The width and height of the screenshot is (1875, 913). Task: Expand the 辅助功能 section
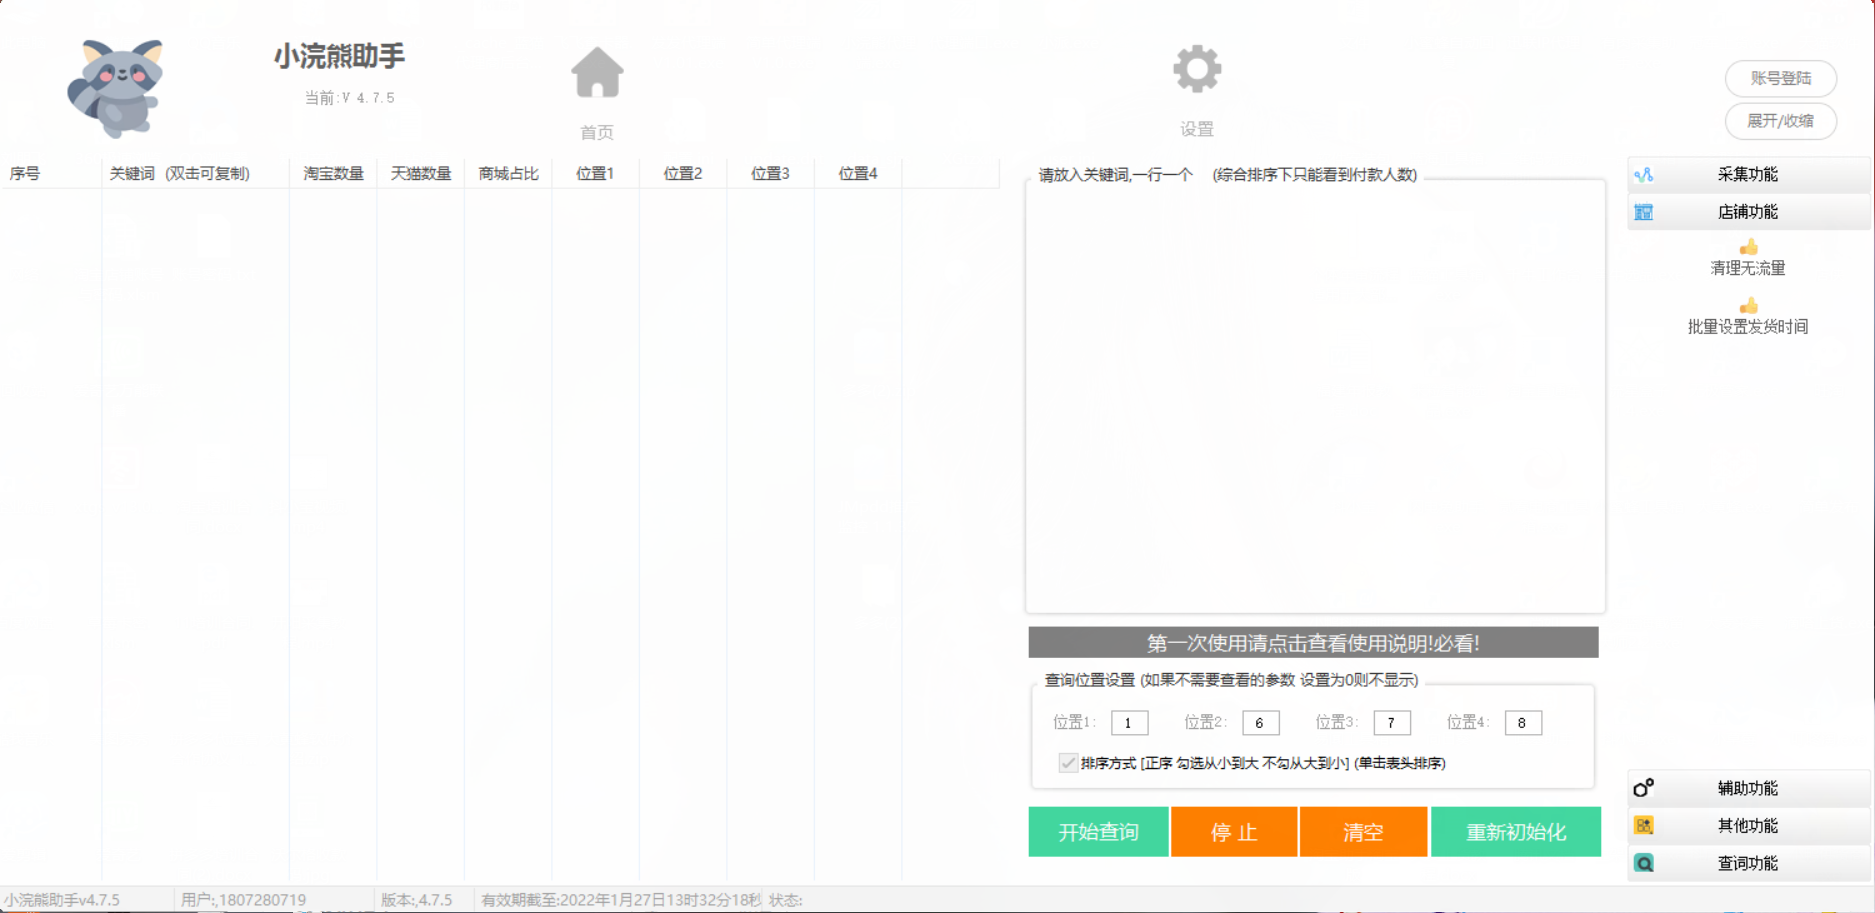[x=1747, y=788]
